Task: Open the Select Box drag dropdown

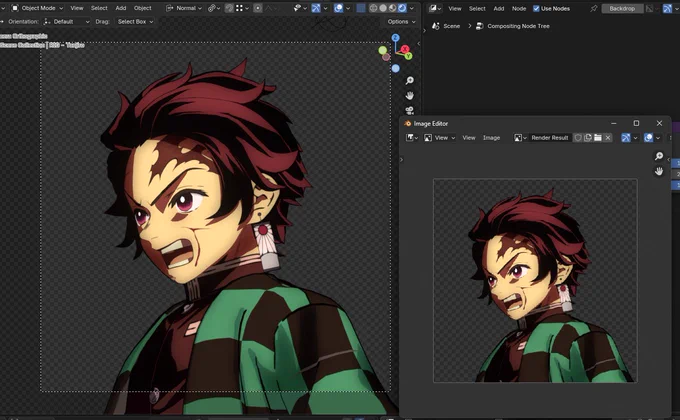Action: (135, 21)
